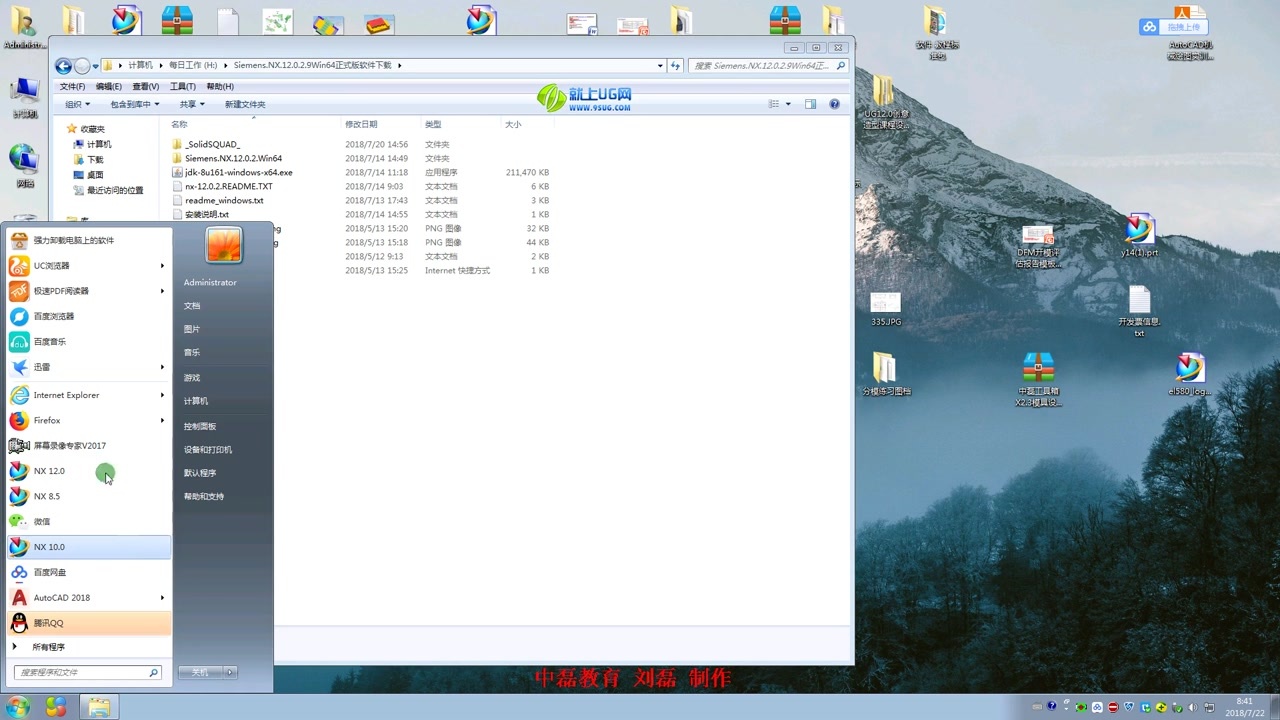This screenshot has height=720, width=1280.
Task: Expand the UC浏览器 submenu arrow
Action: [162, 265]
